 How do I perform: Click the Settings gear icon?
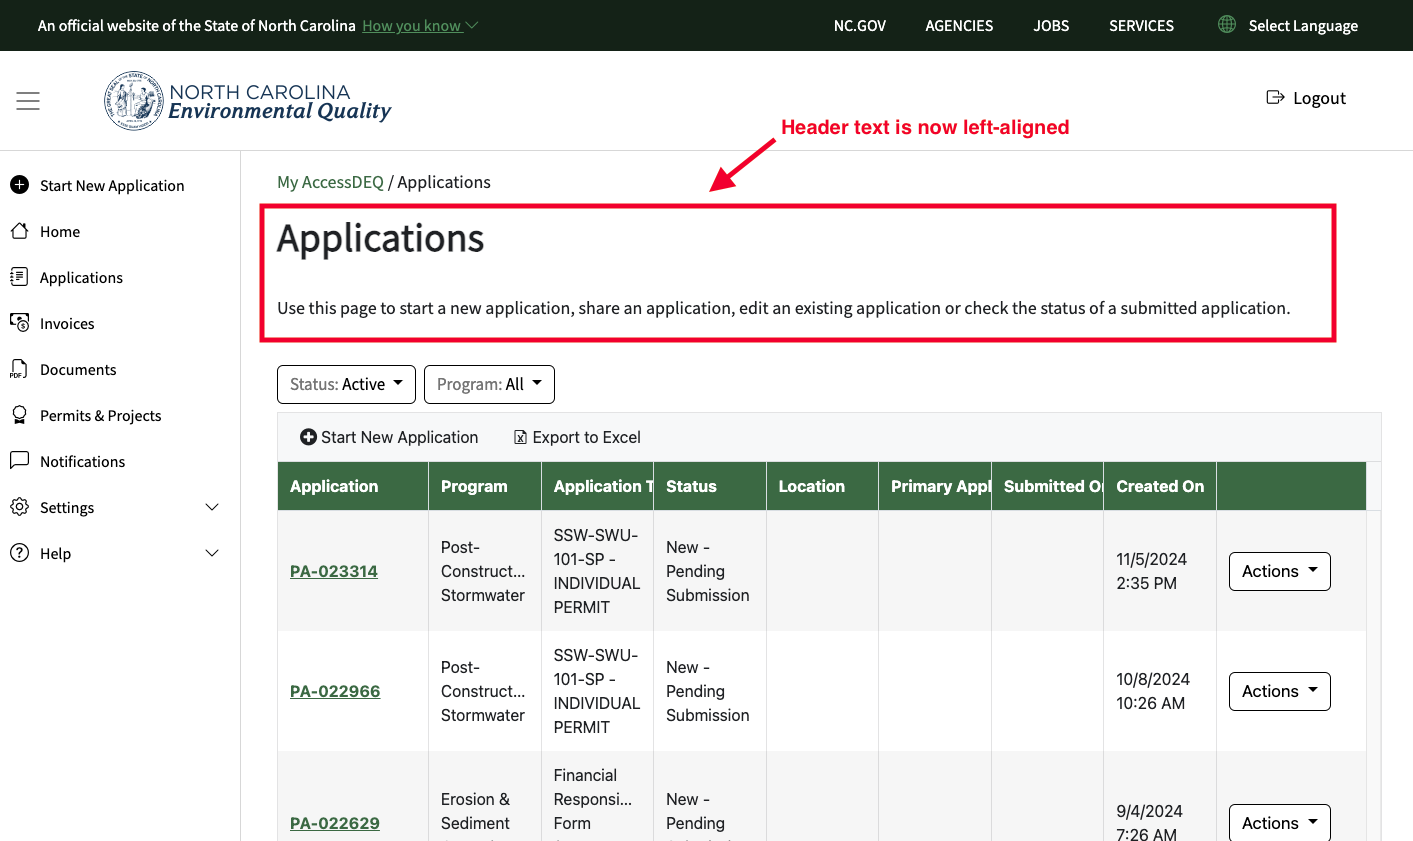[x=19, y=507]
